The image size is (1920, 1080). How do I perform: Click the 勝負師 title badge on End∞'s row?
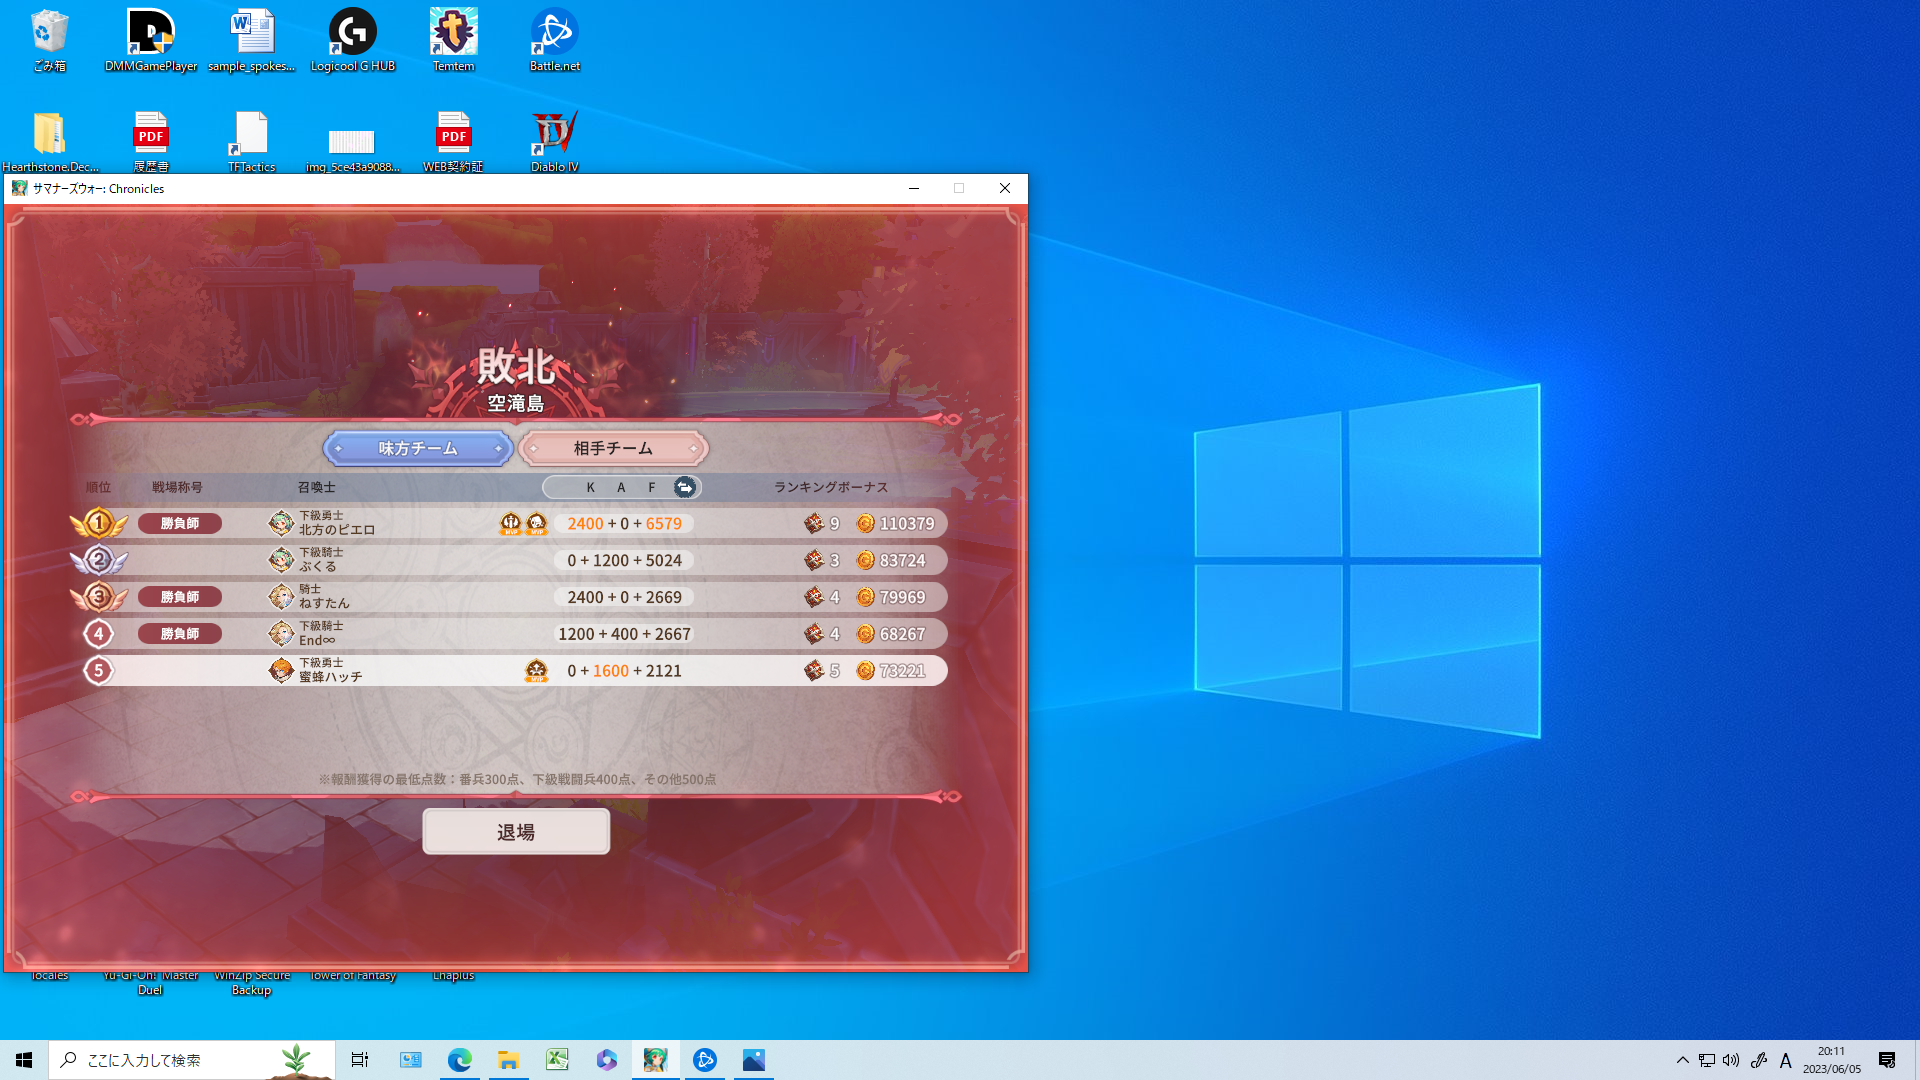click(180, 634)
